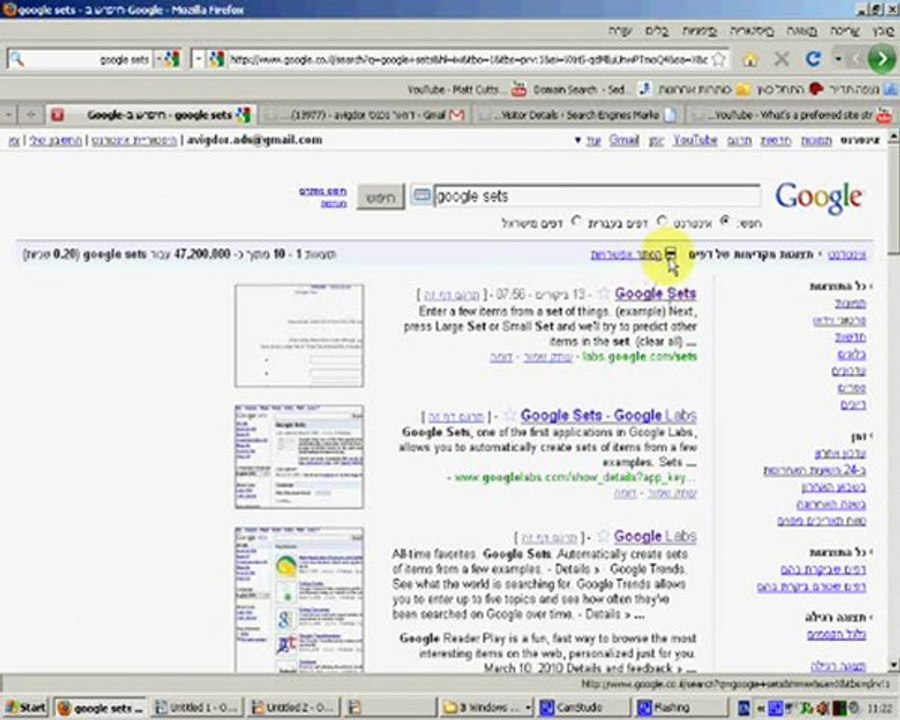Star the Google Sets - Google Labs result
900x720 pixels.
(509, 415)
